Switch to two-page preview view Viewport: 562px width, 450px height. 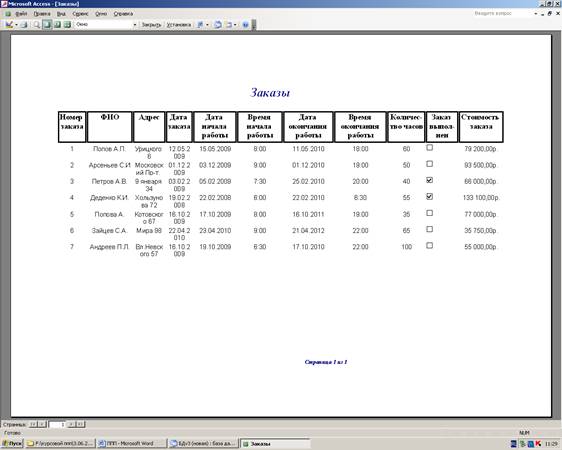pyautogui.click(x=57, y=25)
